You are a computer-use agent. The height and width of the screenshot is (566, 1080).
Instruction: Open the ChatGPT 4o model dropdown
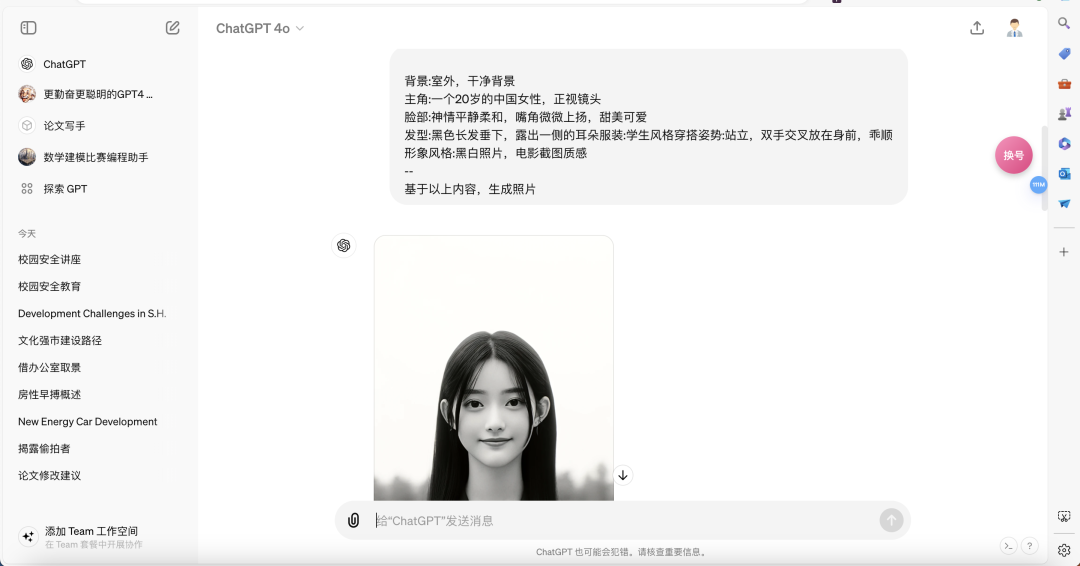click(260, 28)
